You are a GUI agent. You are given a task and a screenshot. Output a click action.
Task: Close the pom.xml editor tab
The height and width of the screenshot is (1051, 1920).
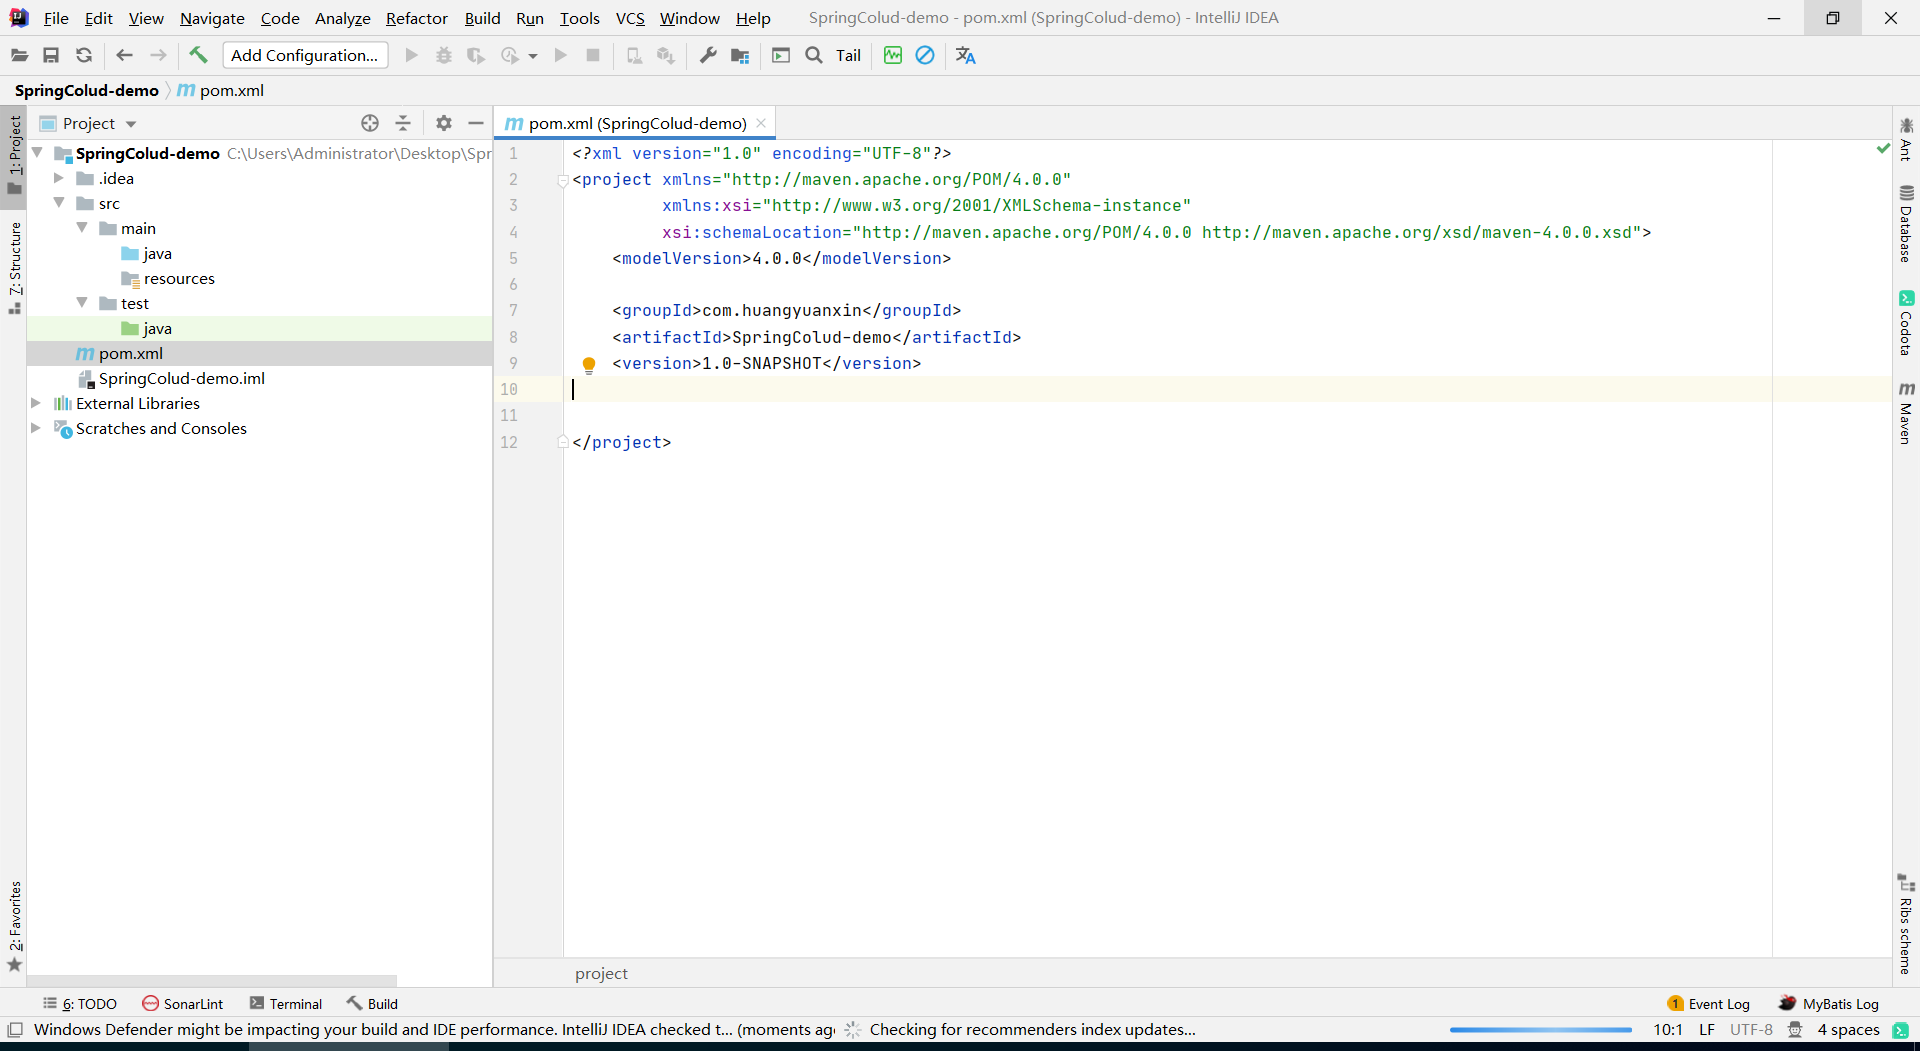pos(761,123)
